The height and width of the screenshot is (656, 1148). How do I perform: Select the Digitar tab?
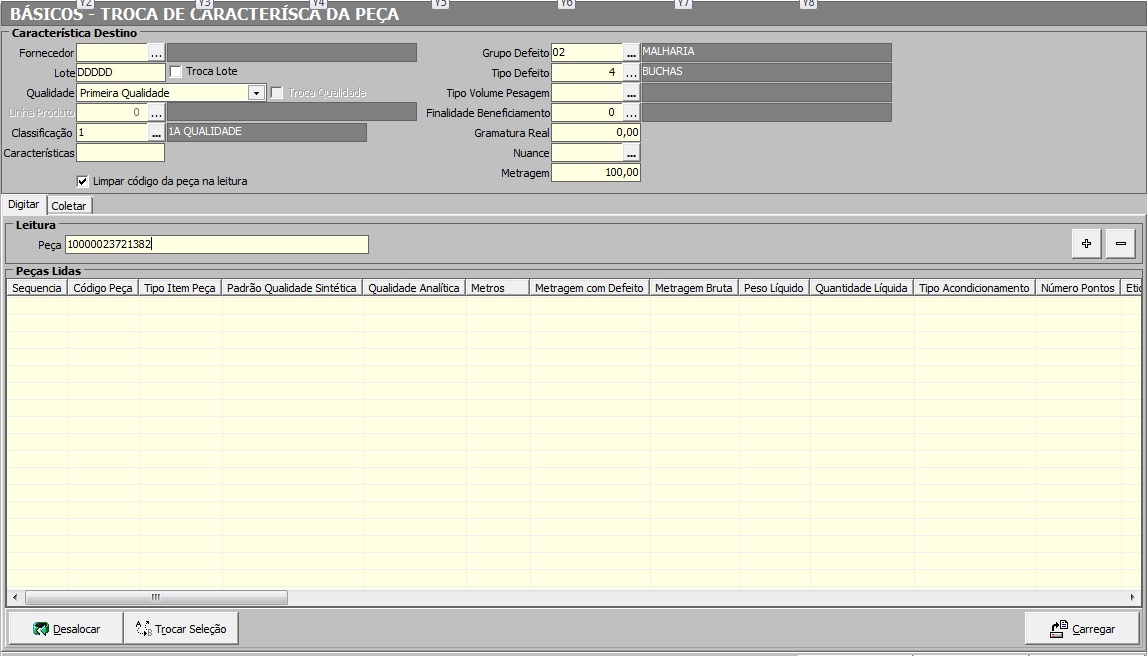click(24, 204)
